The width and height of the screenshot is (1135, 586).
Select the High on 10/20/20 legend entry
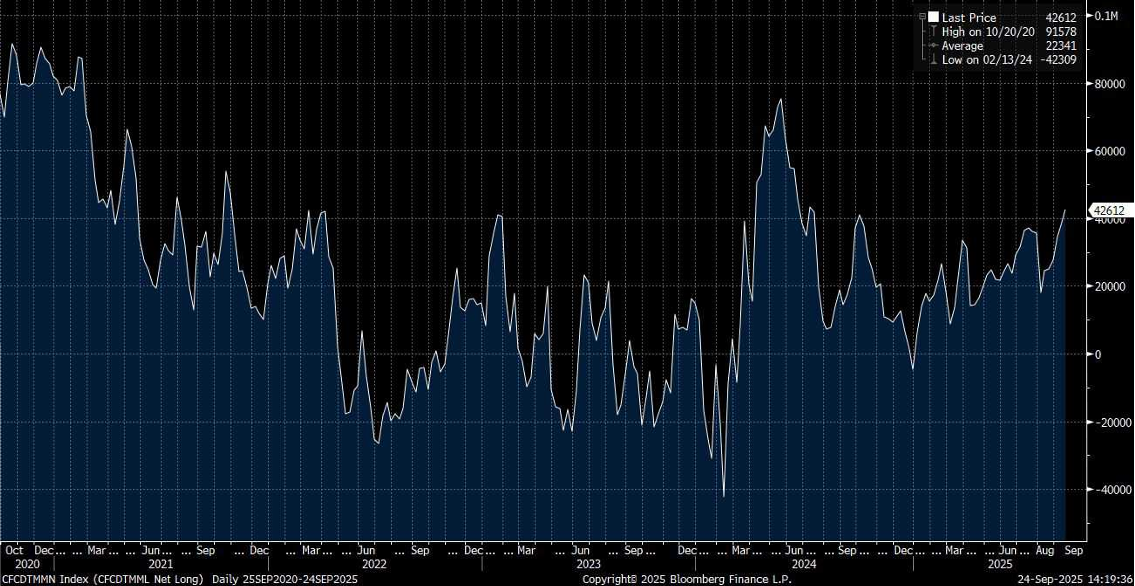(x=989, y=32)
